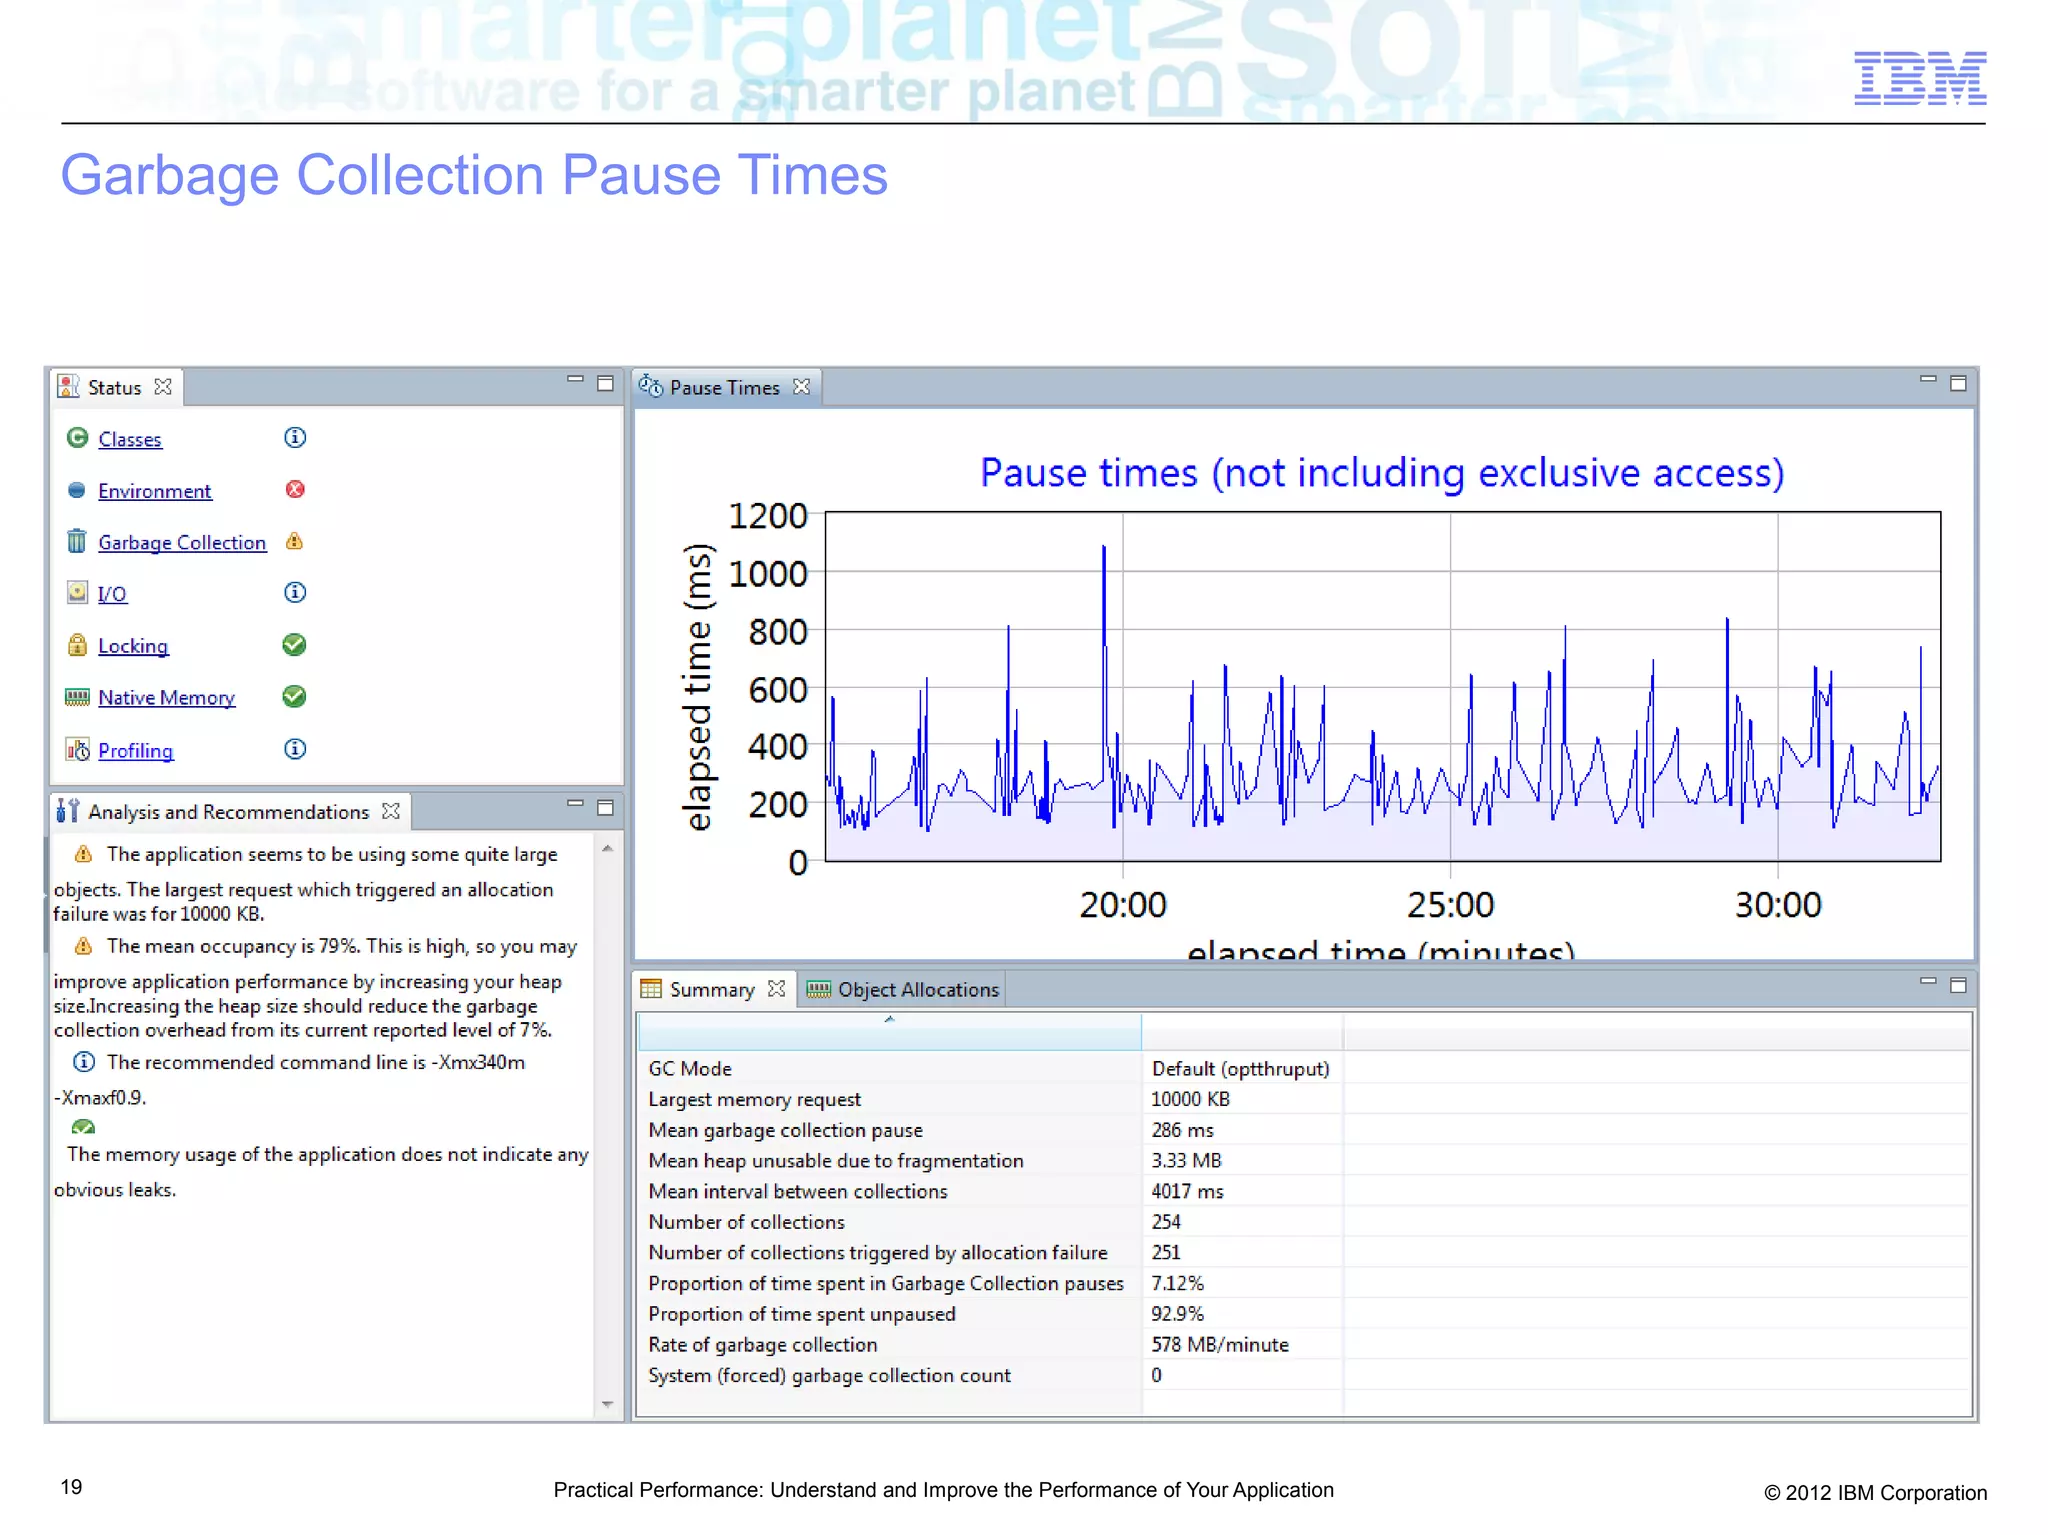Screen dimensions: 2048x1535
Task: Click the Native Memory chip icon
Action: click(77, 697)
